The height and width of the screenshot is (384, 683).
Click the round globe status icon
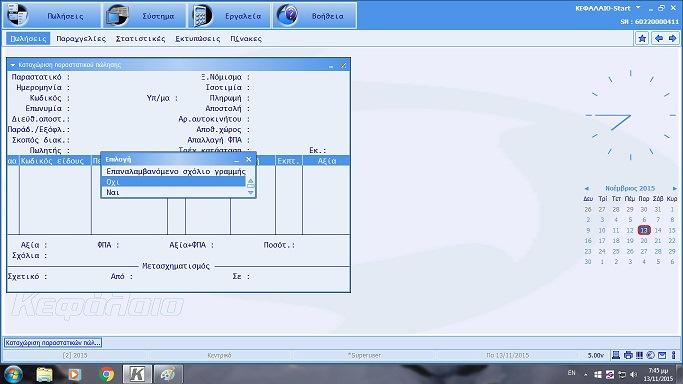click(650, 355)
